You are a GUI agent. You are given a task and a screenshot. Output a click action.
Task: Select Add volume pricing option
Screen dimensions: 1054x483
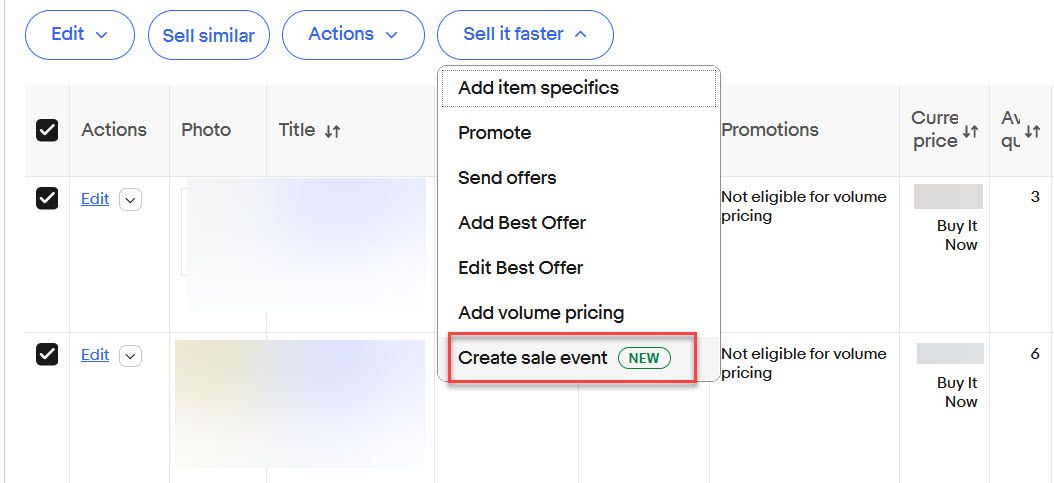[541, 313]
